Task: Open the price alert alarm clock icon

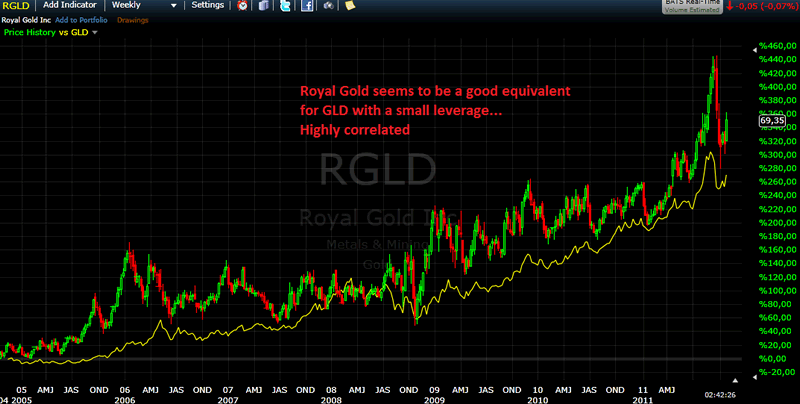Action: tap(243, 6)
